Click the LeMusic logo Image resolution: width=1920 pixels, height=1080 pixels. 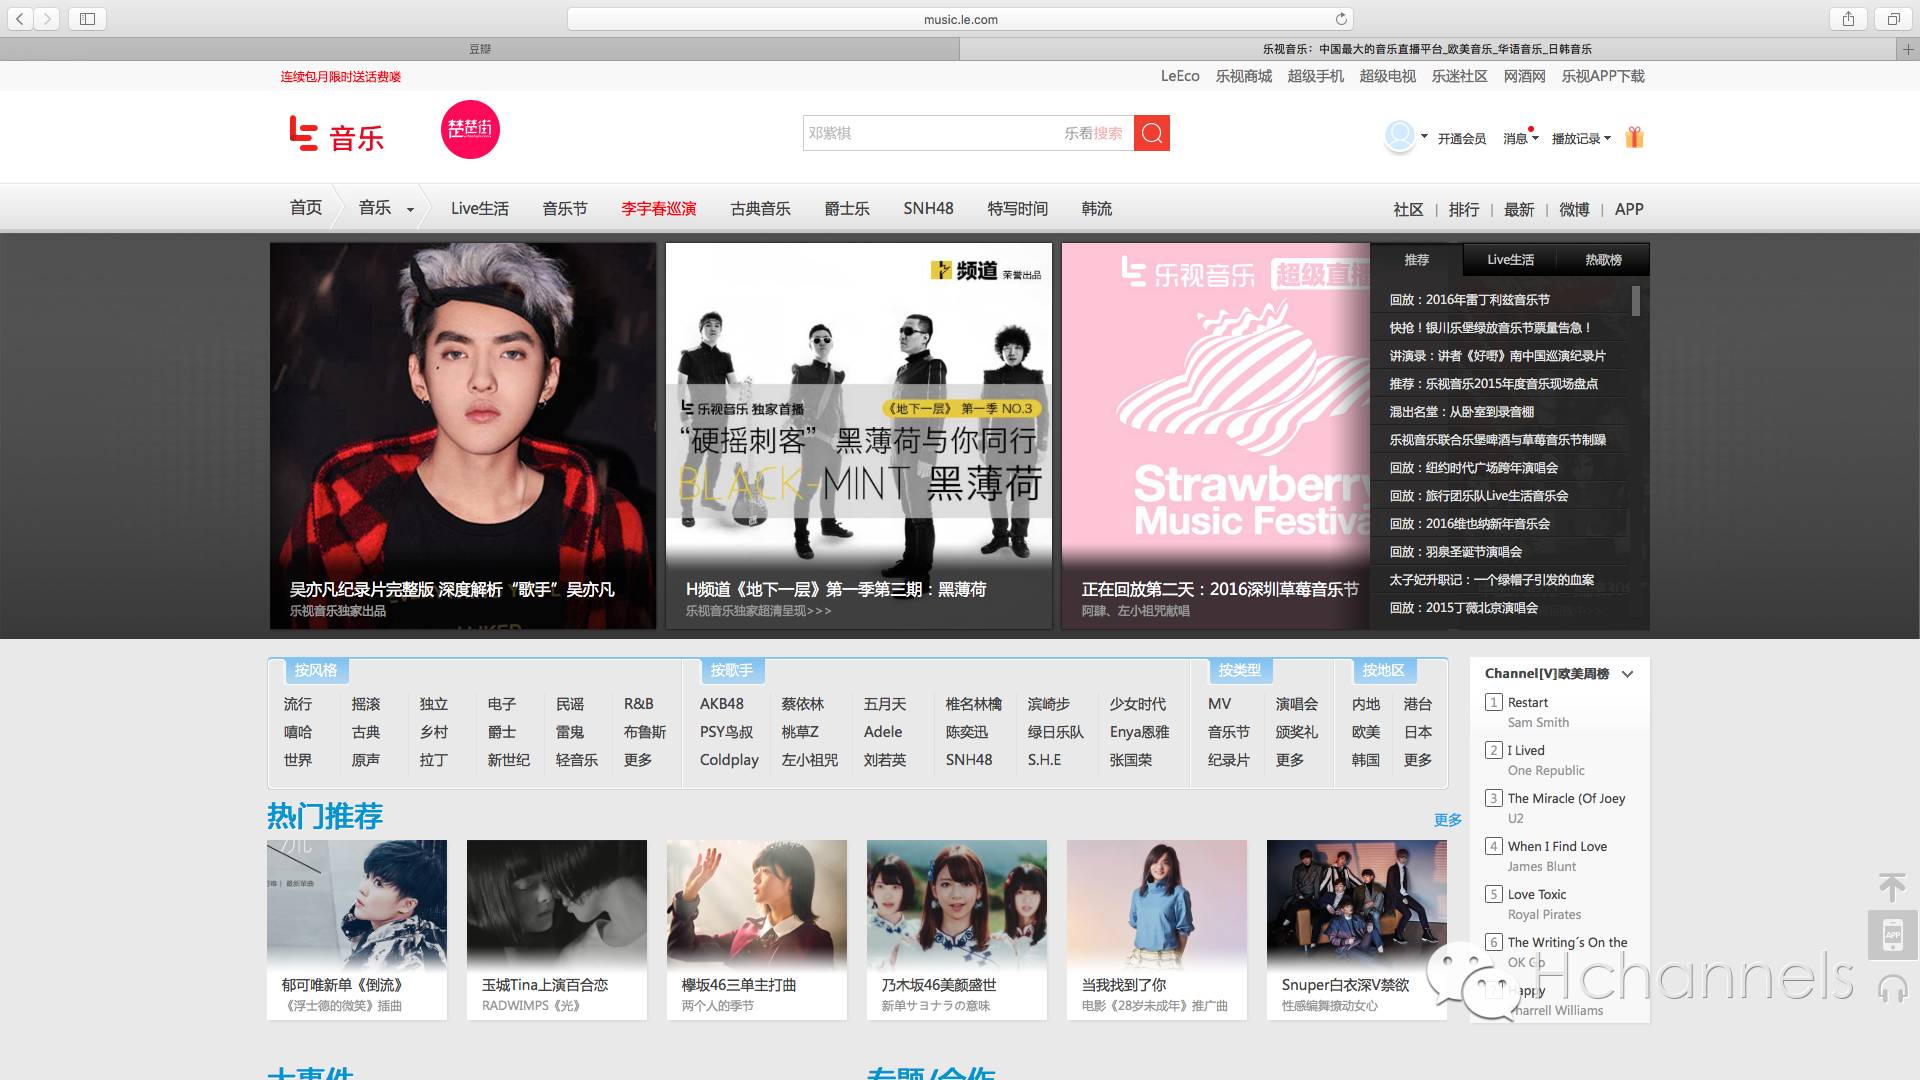point(337,134)
